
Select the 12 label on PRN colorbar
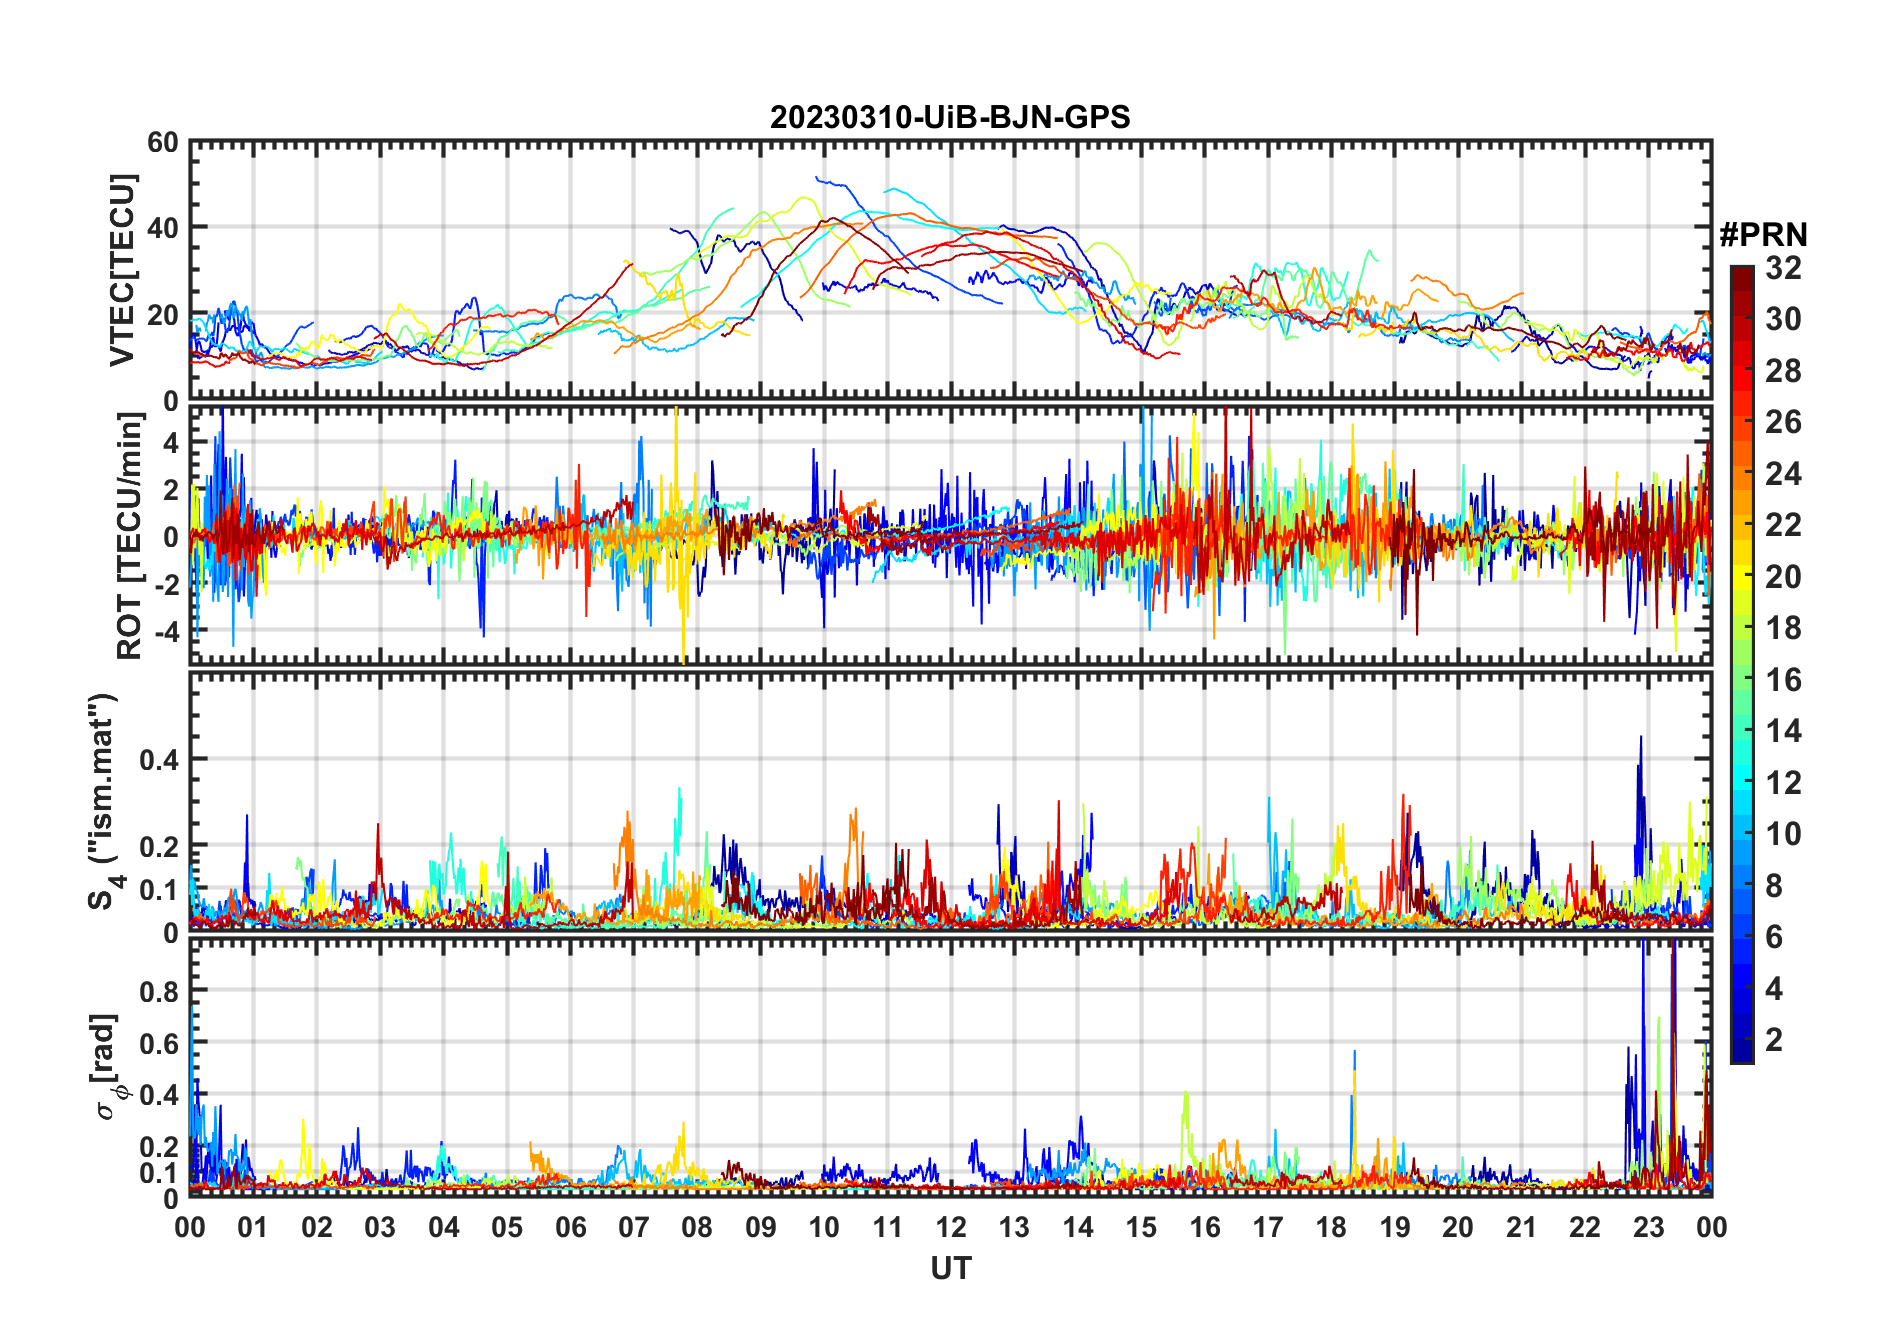1783,783
